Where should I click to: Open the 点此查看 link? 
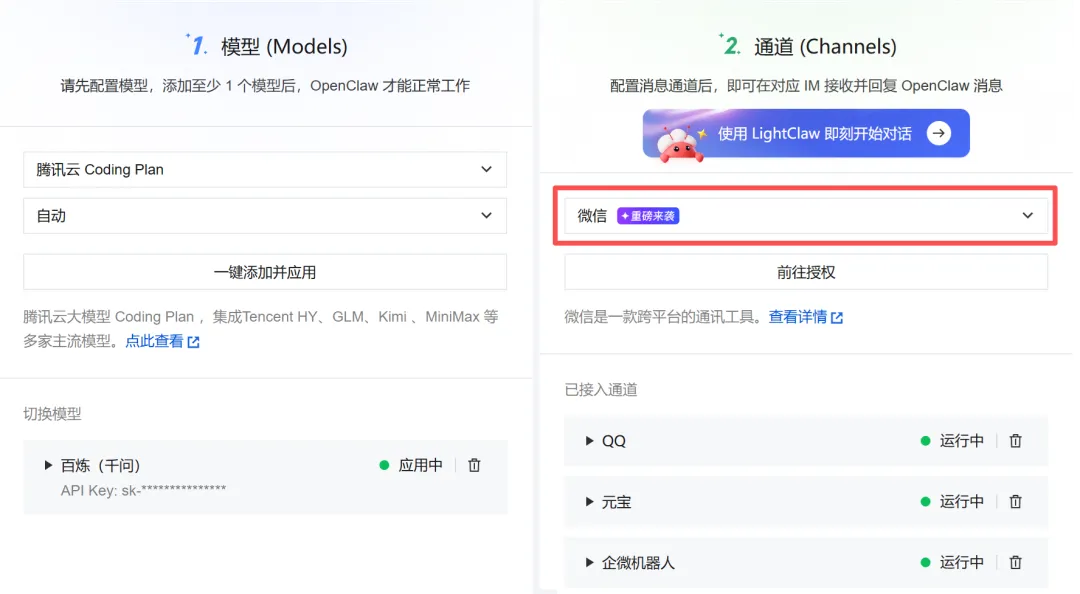pos(154,341)
